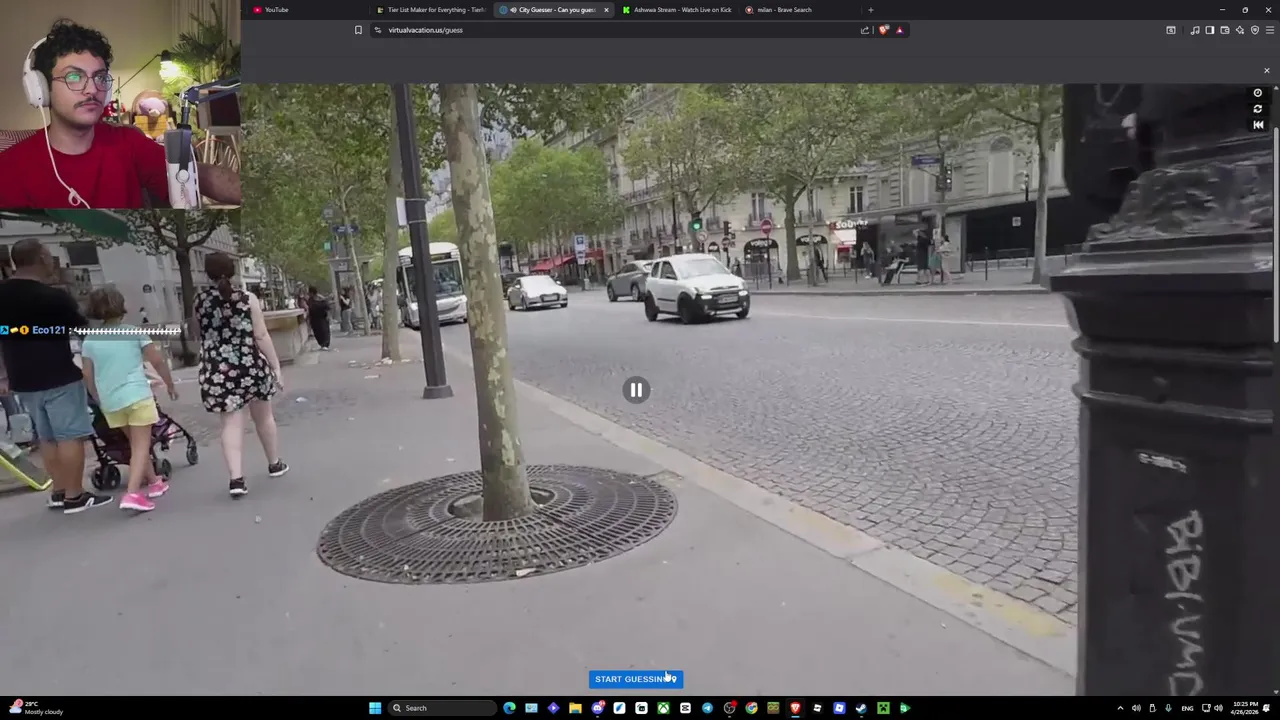Open OBS Studio from the taskbar

(x=730, y=708)
